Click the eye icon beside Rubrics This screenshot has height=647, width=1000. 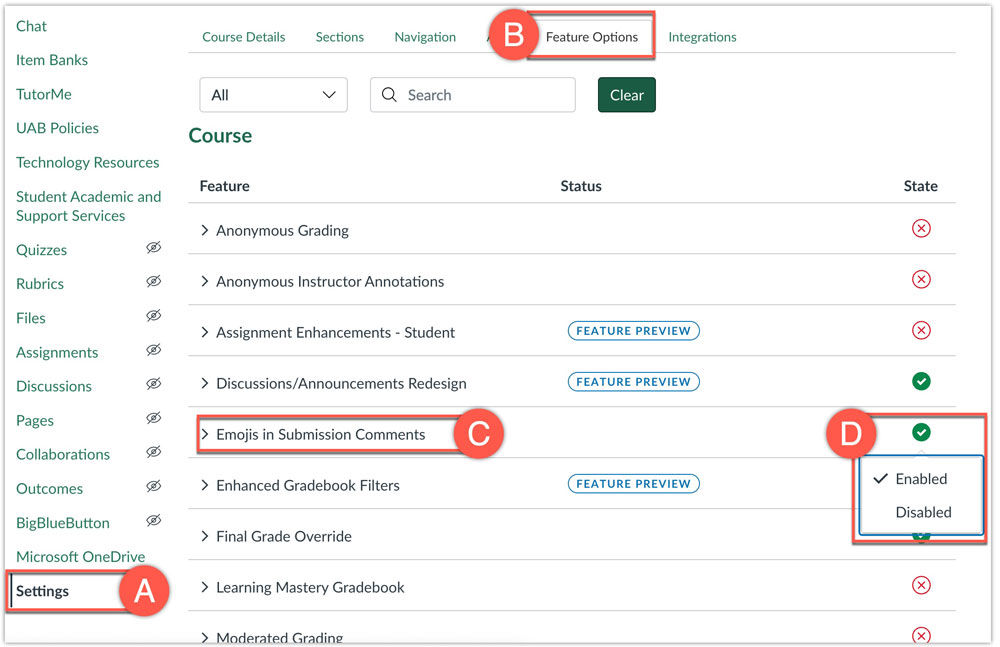tap(153, 283)
